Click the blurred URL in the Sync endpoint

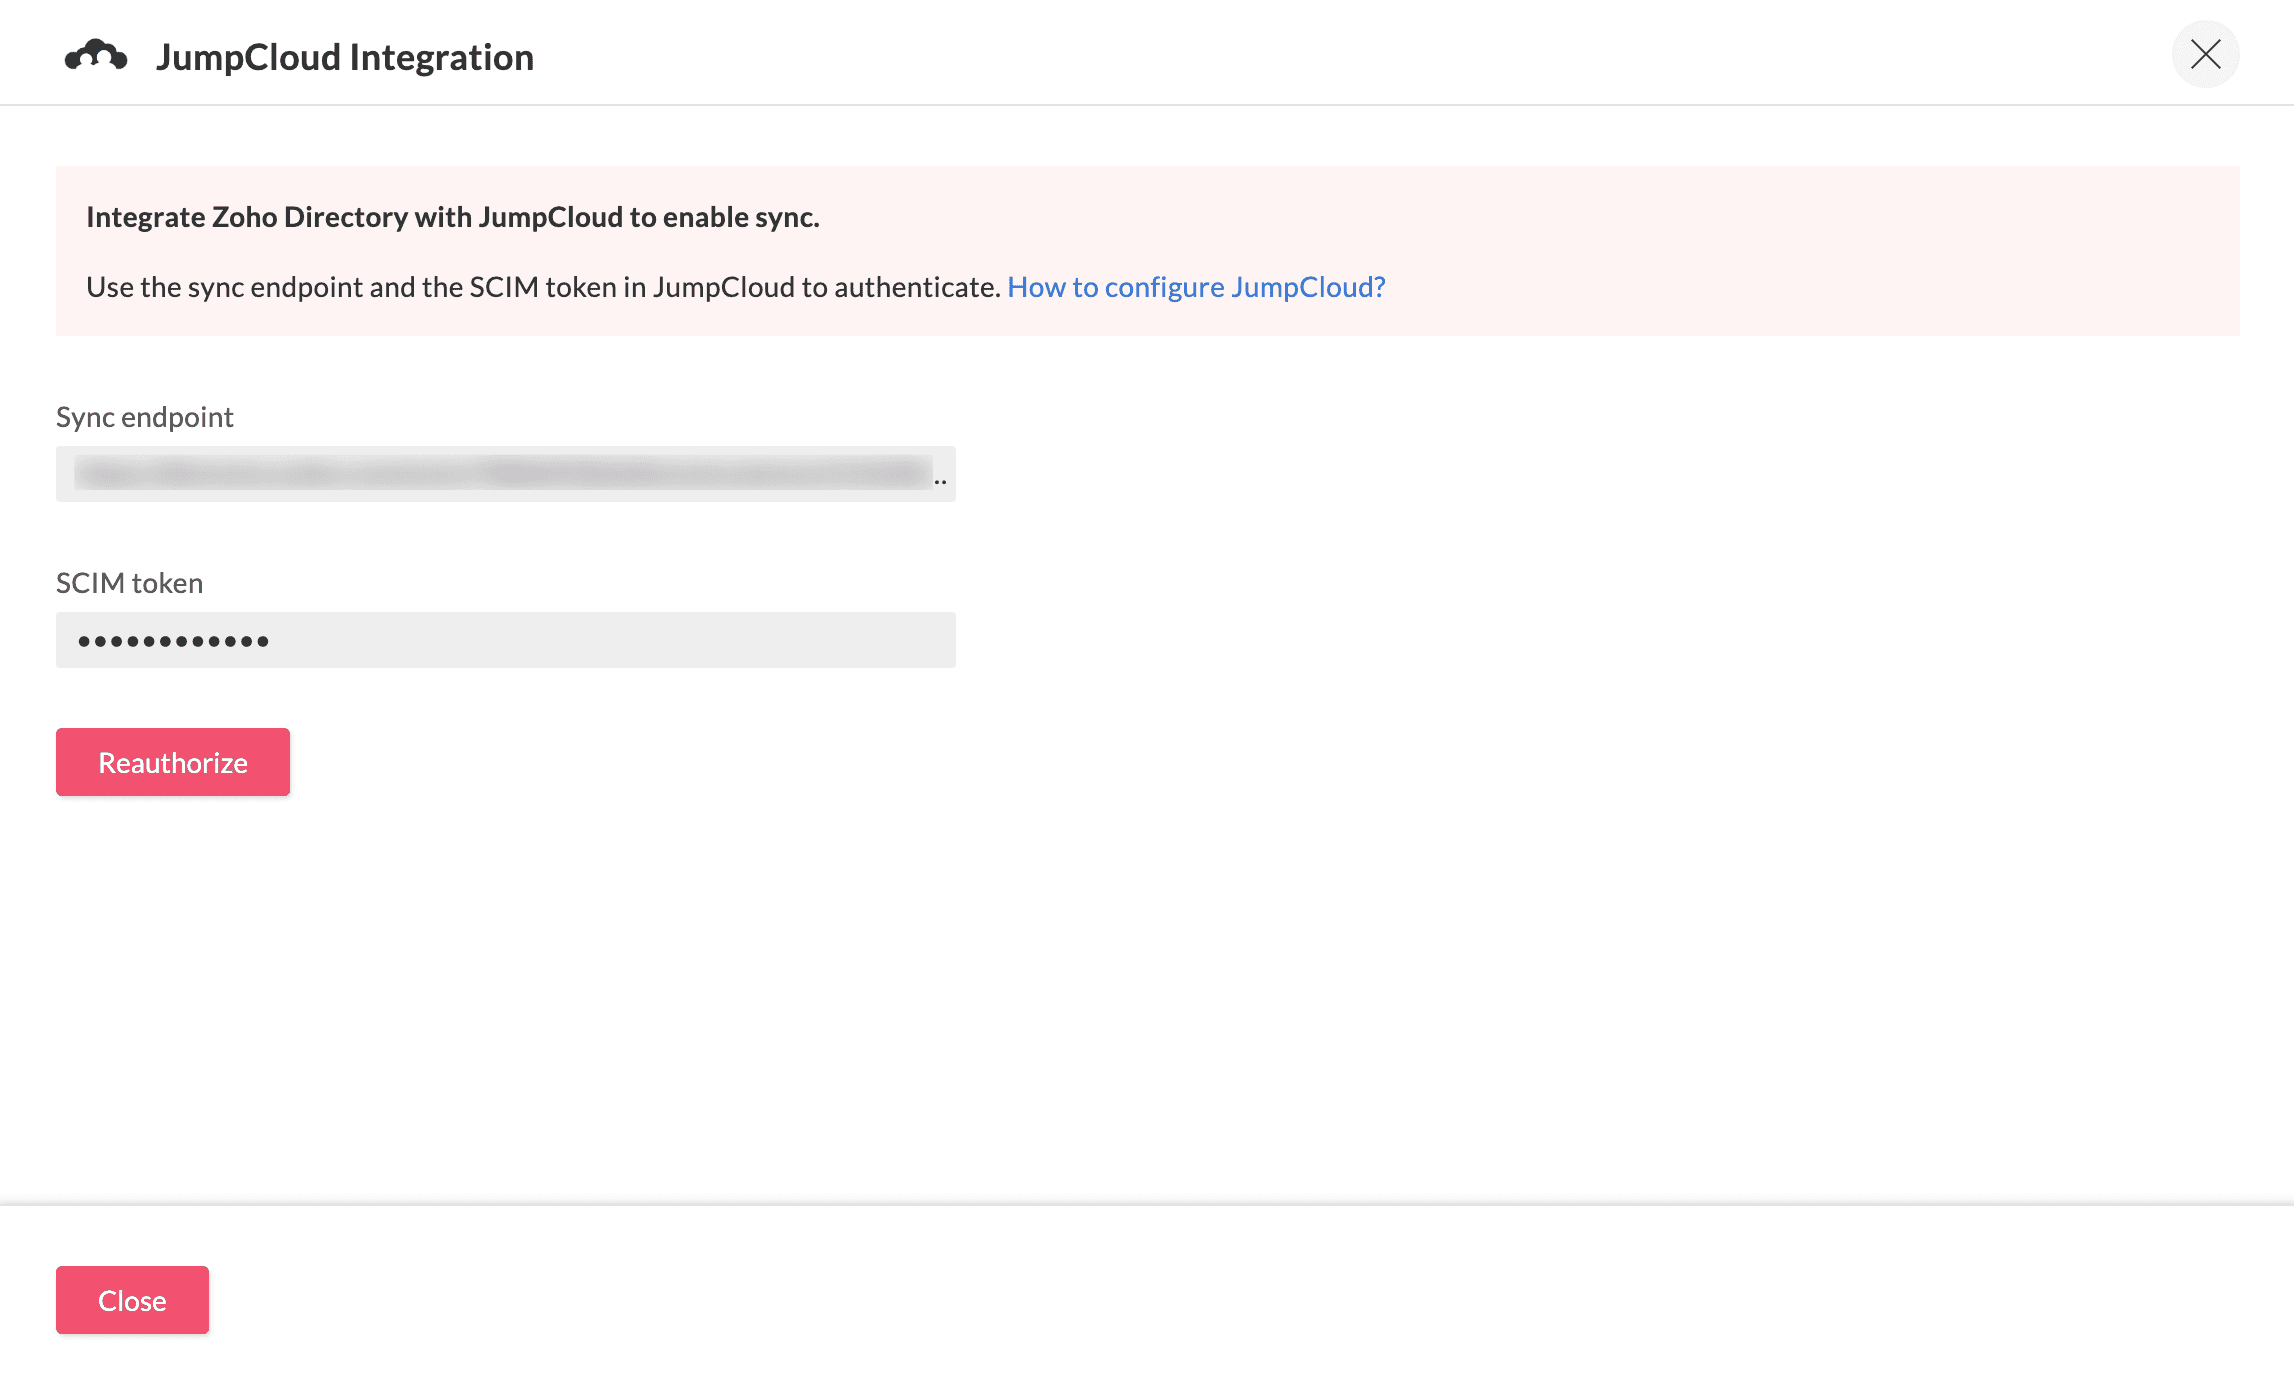pyautogui.click(x=500, y=473)
